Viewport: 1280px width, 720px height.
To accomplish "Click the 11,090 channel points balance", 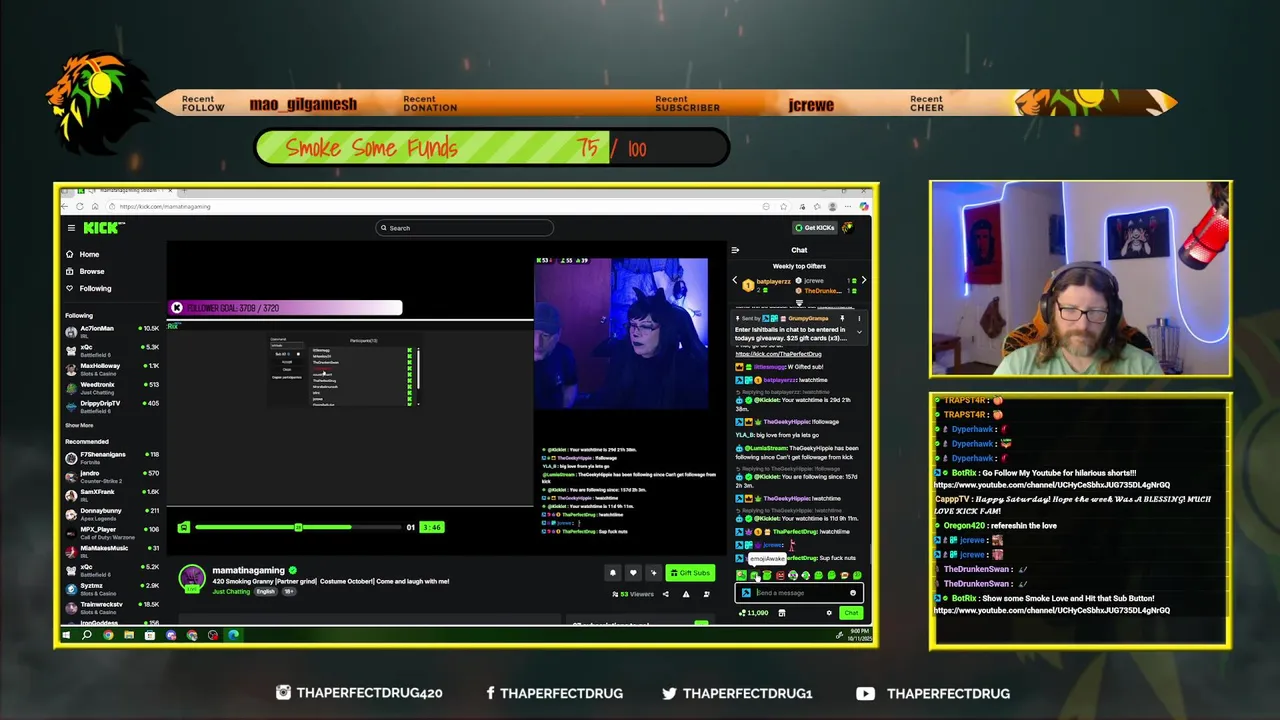I will pyautogui.click(x=753, y=613).
